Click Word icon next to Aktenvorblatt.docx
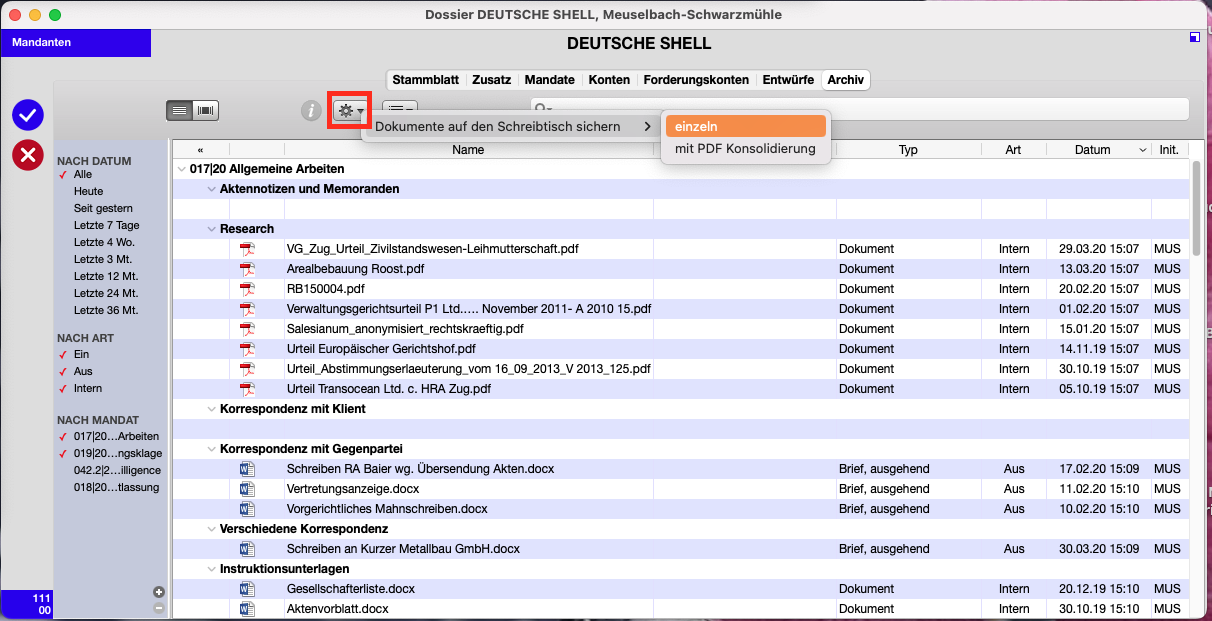The height and width of the screenshot is (621, 1212). point(247,609)
